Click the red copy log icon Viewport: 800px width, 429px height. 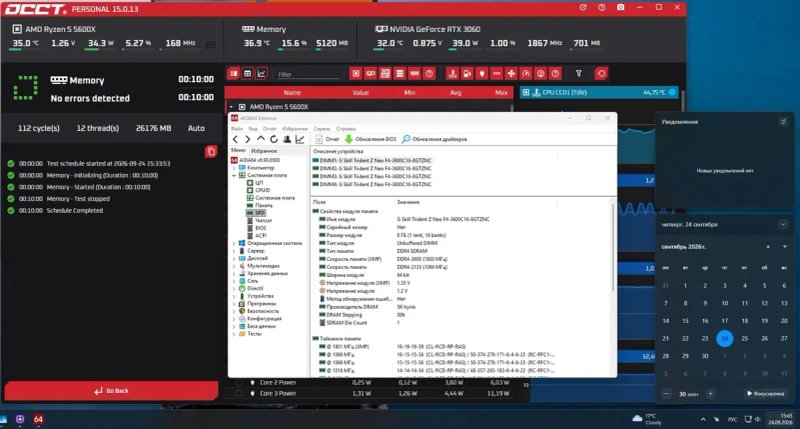pos(211,152)
